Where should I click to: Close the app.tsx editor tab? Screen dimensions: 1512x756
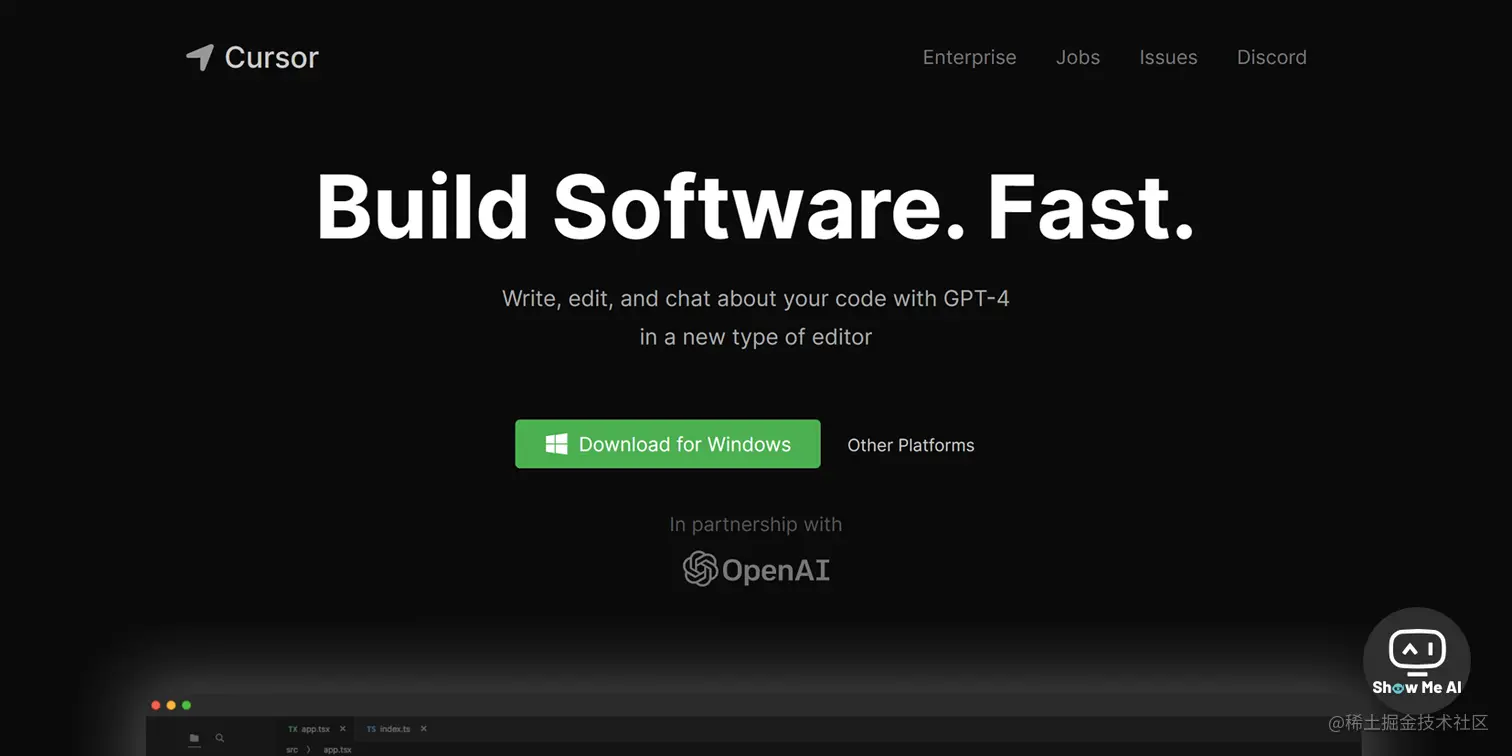[343, 729]
